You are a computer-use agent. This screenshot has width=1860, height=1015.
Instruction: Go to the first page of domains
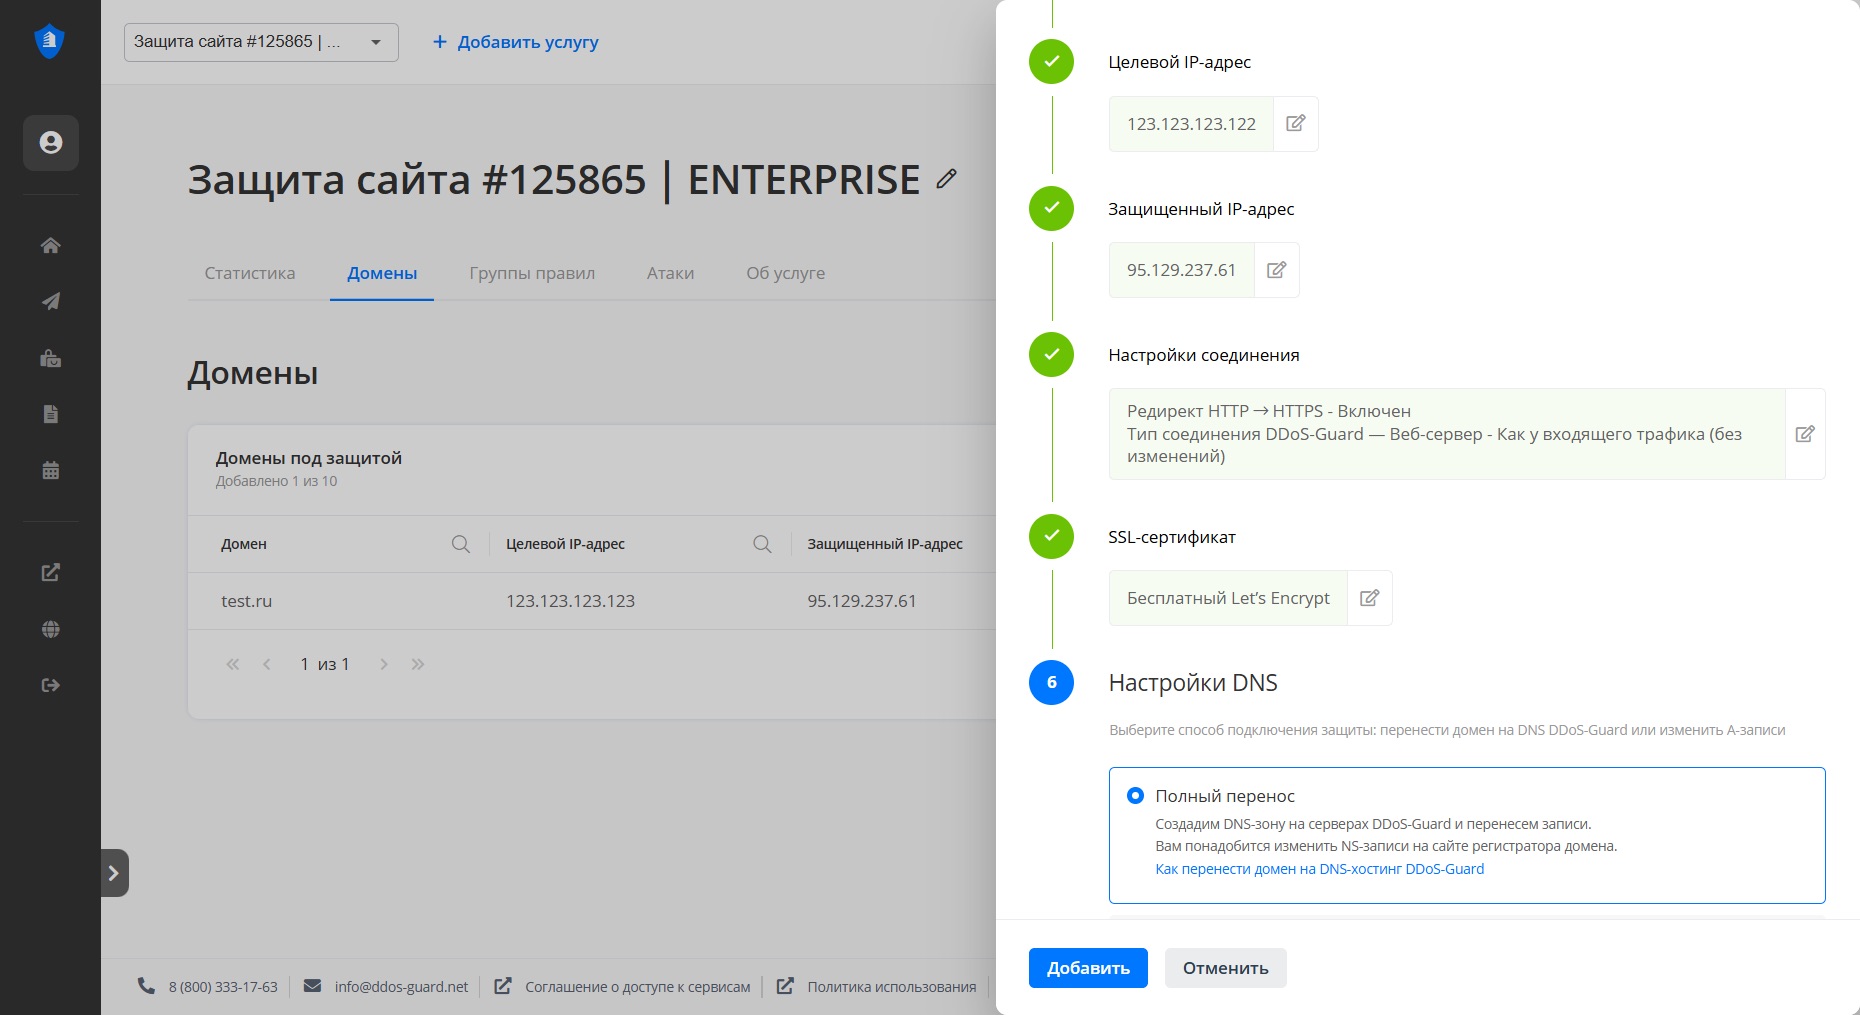pyautogui.click(x=233, y=664)
